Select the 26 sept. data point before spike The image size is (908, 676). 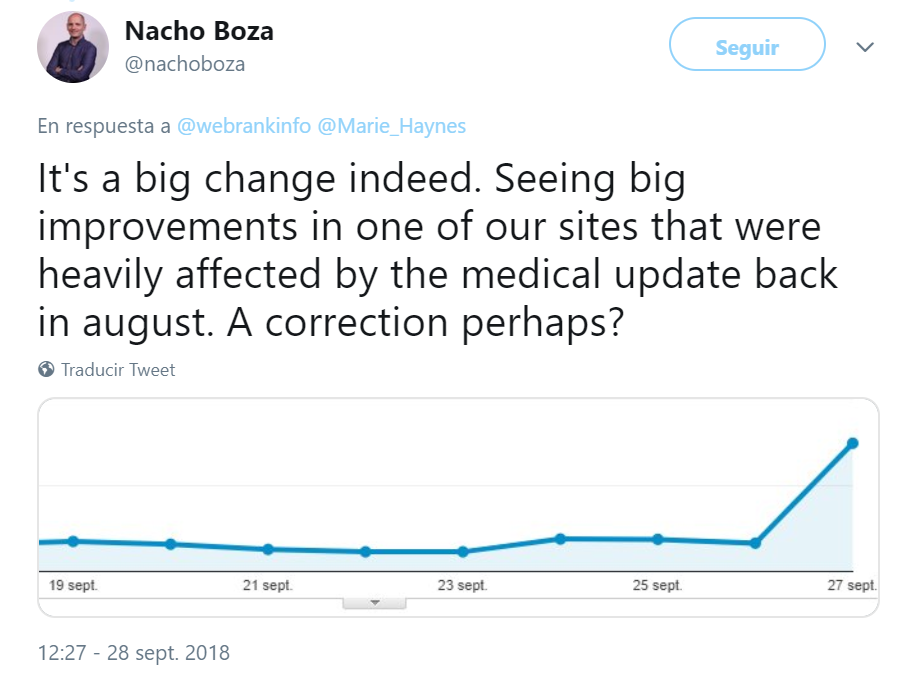tap(755, 543)
